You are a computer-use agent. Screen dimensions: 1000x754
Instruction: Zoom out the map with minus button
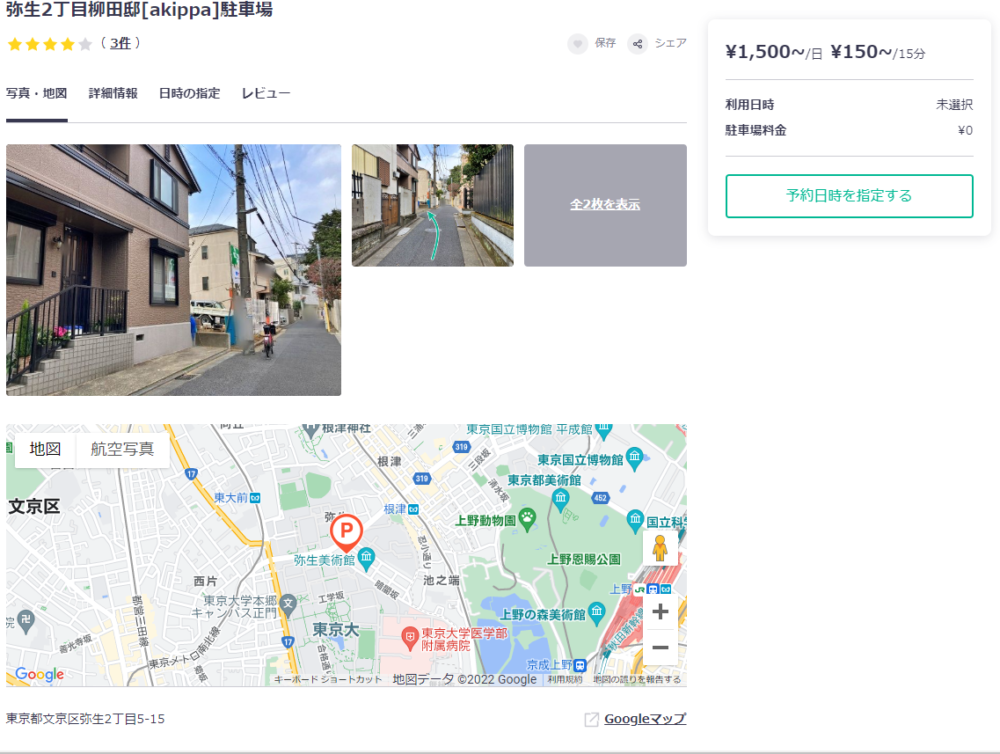coord(660,648)
